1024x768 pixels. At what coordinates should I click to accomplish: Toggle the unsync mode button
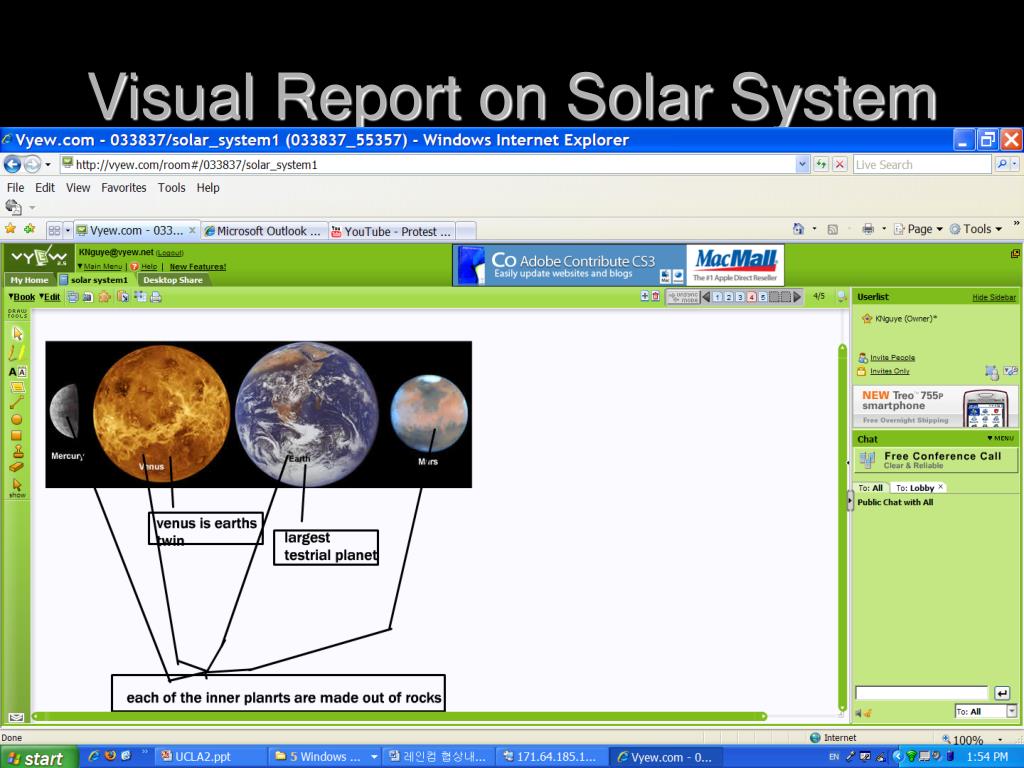click(x=683, y=296)
